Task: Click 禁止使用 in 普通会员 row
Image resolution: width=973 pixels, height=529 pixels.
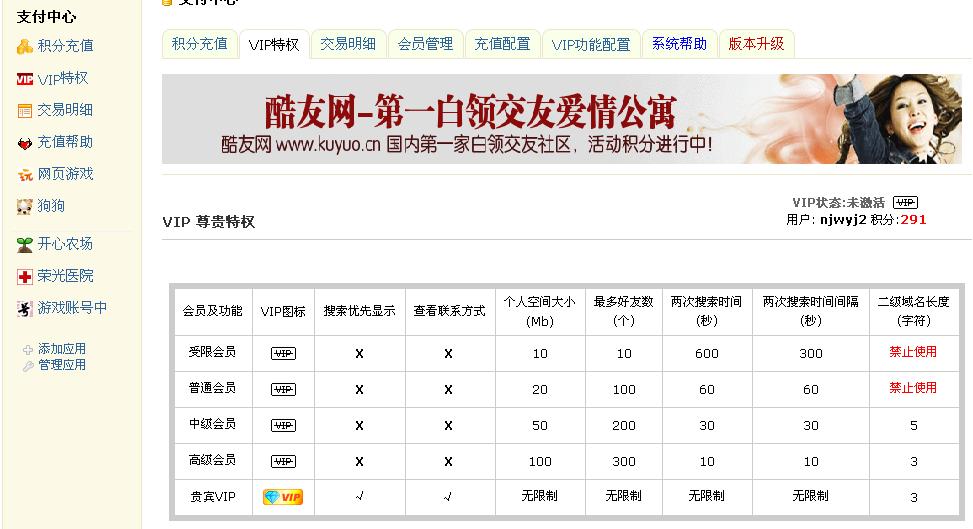Action: [x=913, y=388]
